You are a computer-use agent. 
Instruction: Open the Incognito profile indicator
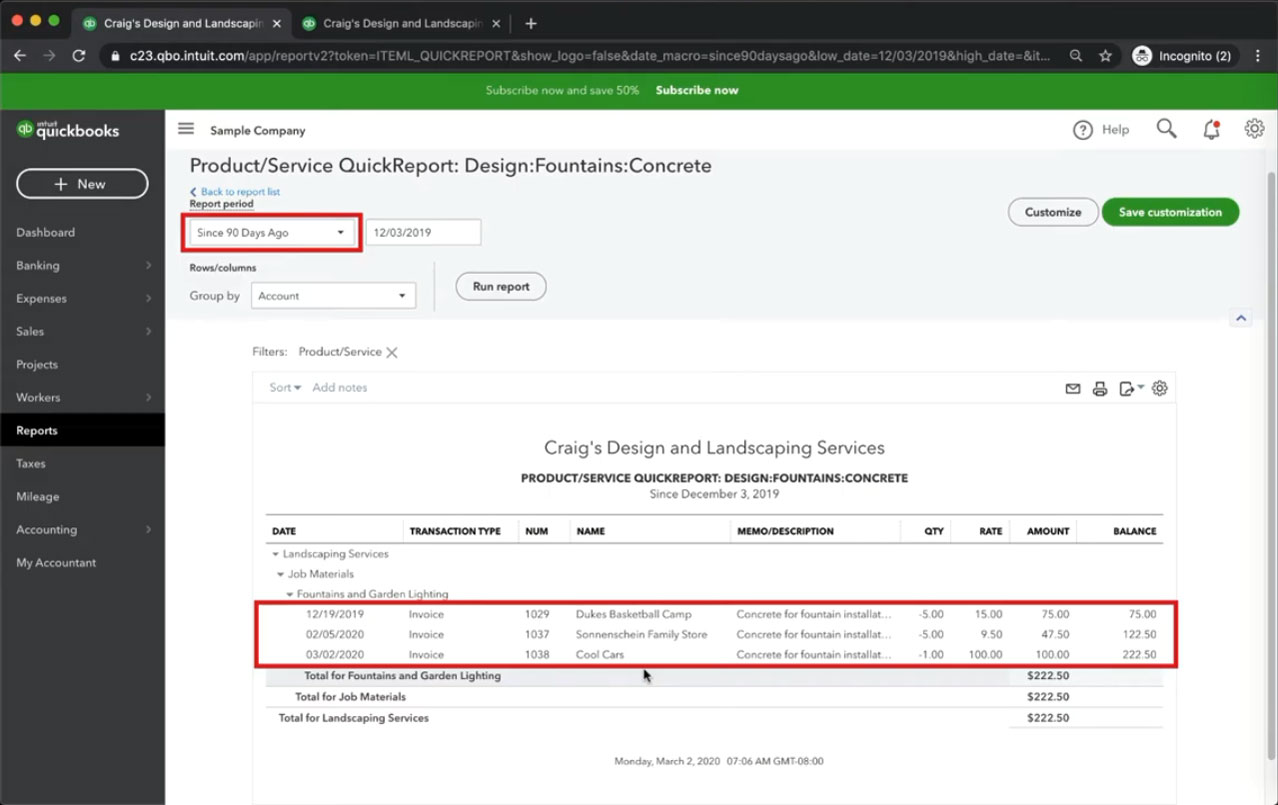tap(1185, 56)
